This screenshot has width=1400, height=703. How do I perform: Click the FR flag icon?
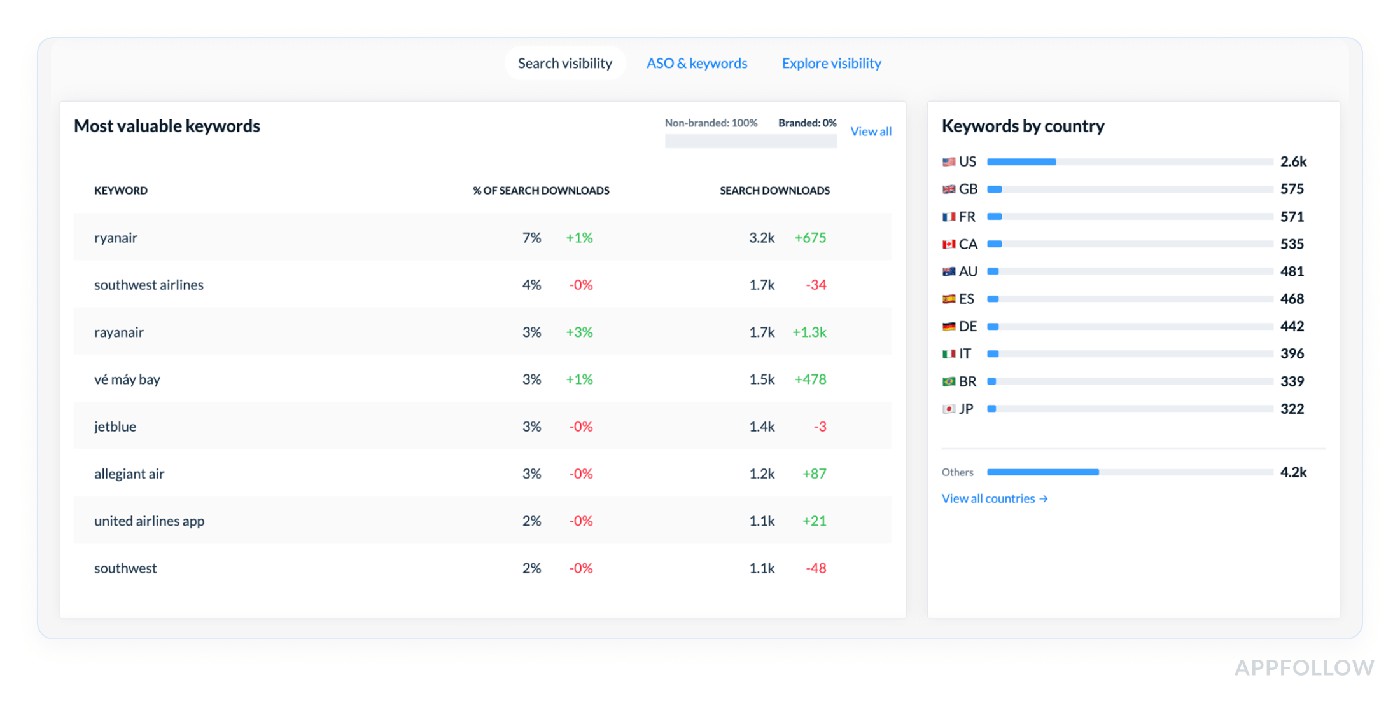click(x=948, y=217)
